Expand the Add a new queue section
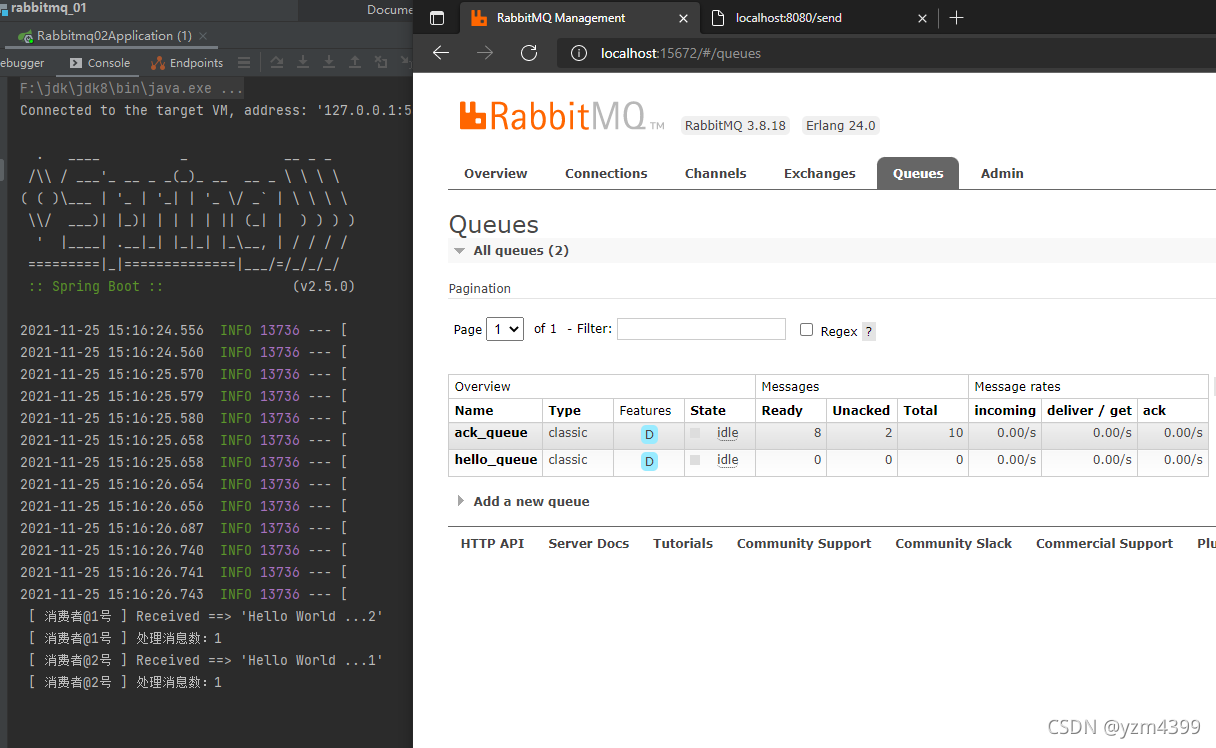 click(x=523, y=501)
